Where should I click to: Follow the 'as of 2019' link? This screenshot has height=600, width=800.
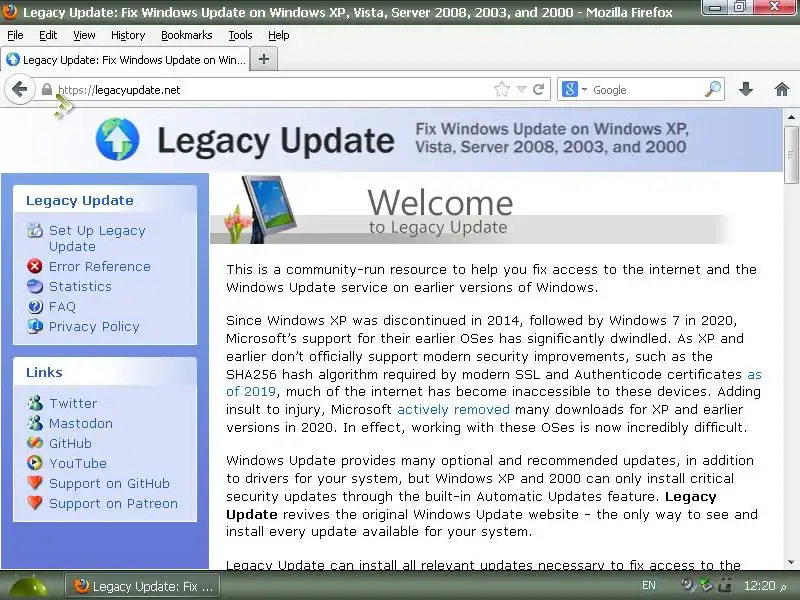(251, 392)
